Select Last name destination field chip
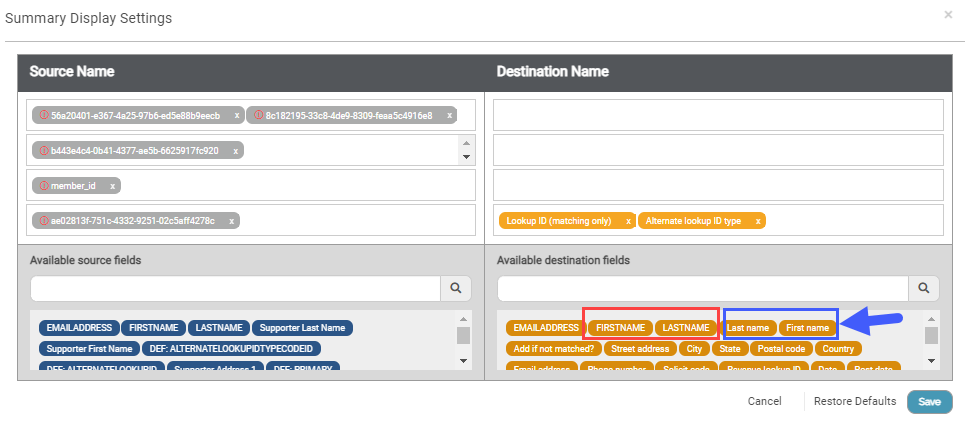This screenshot has width=974, height=426. point(748,327)
